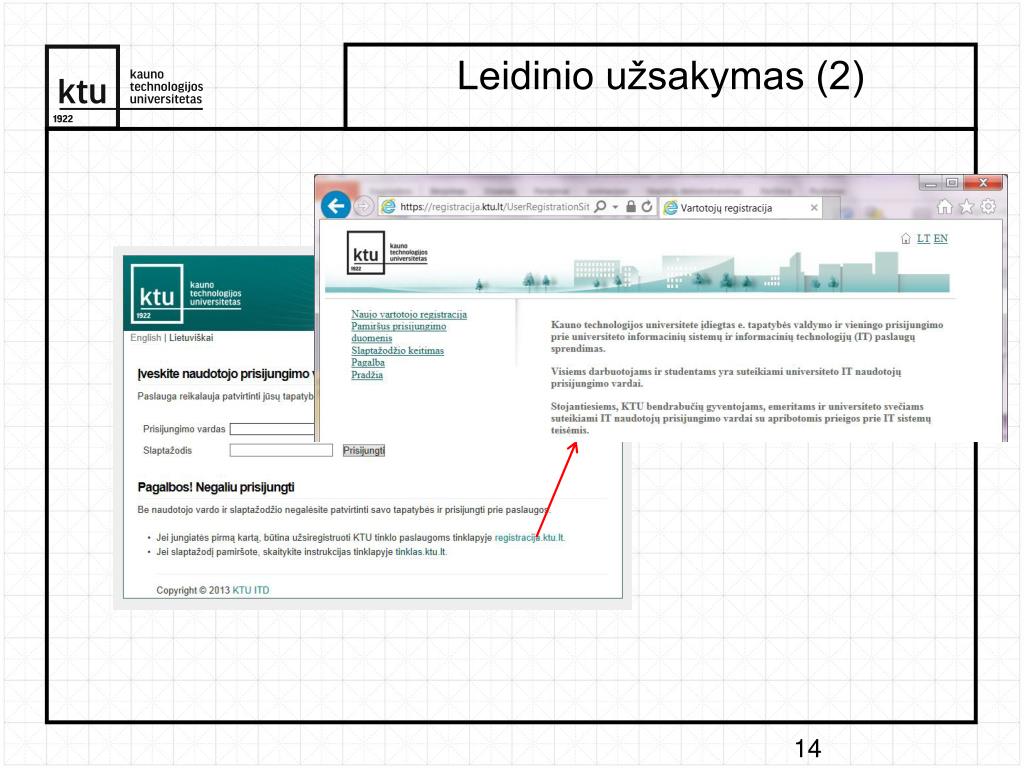This screenshot has height=768, width=1024.
Task: Switch the registration page to EN
Action: [x=940, y=238]
